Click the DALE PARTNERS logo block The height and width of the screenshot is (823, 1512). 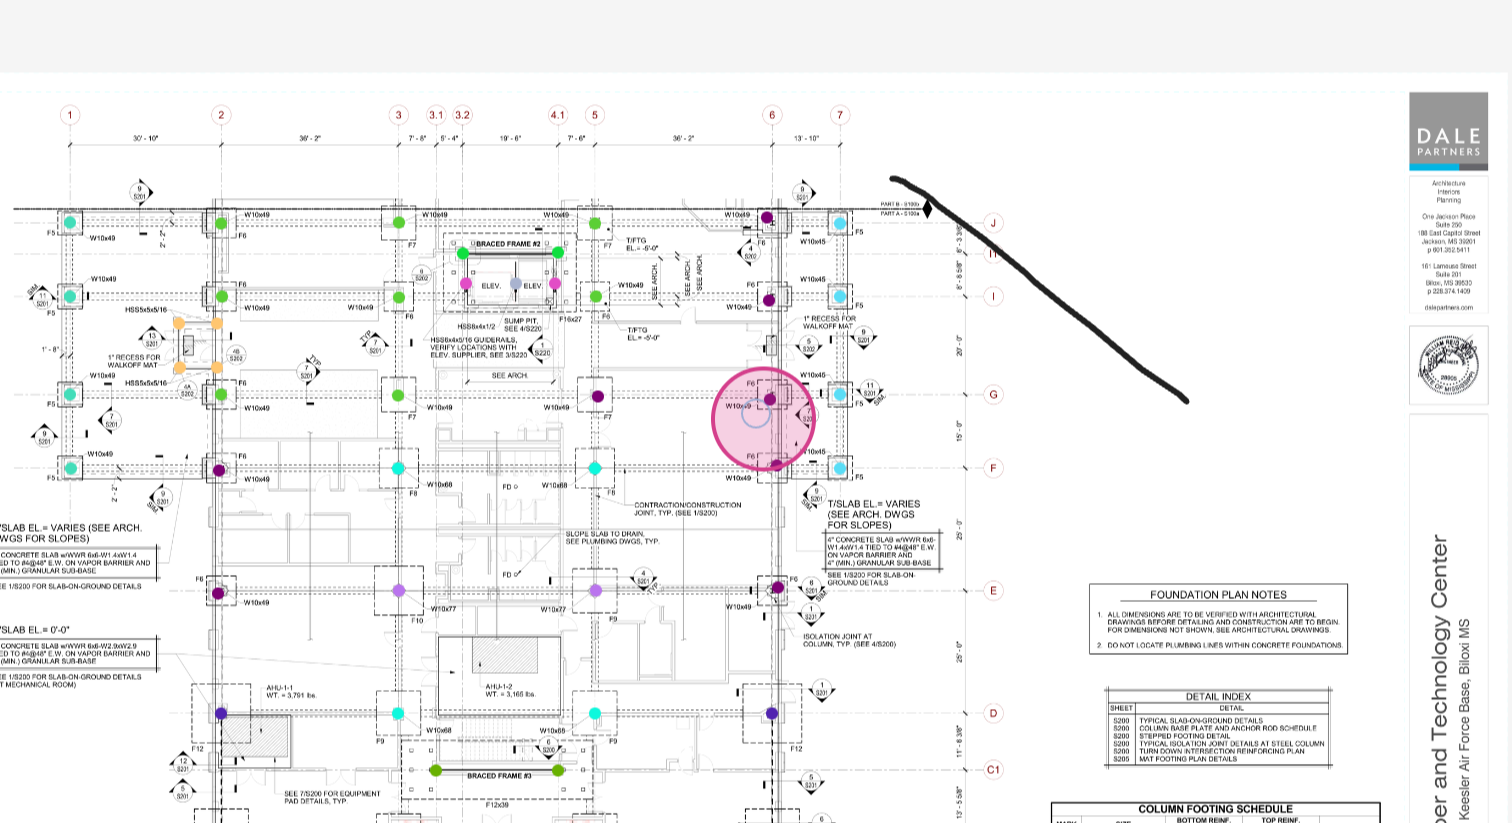[x=1448, y=130]
